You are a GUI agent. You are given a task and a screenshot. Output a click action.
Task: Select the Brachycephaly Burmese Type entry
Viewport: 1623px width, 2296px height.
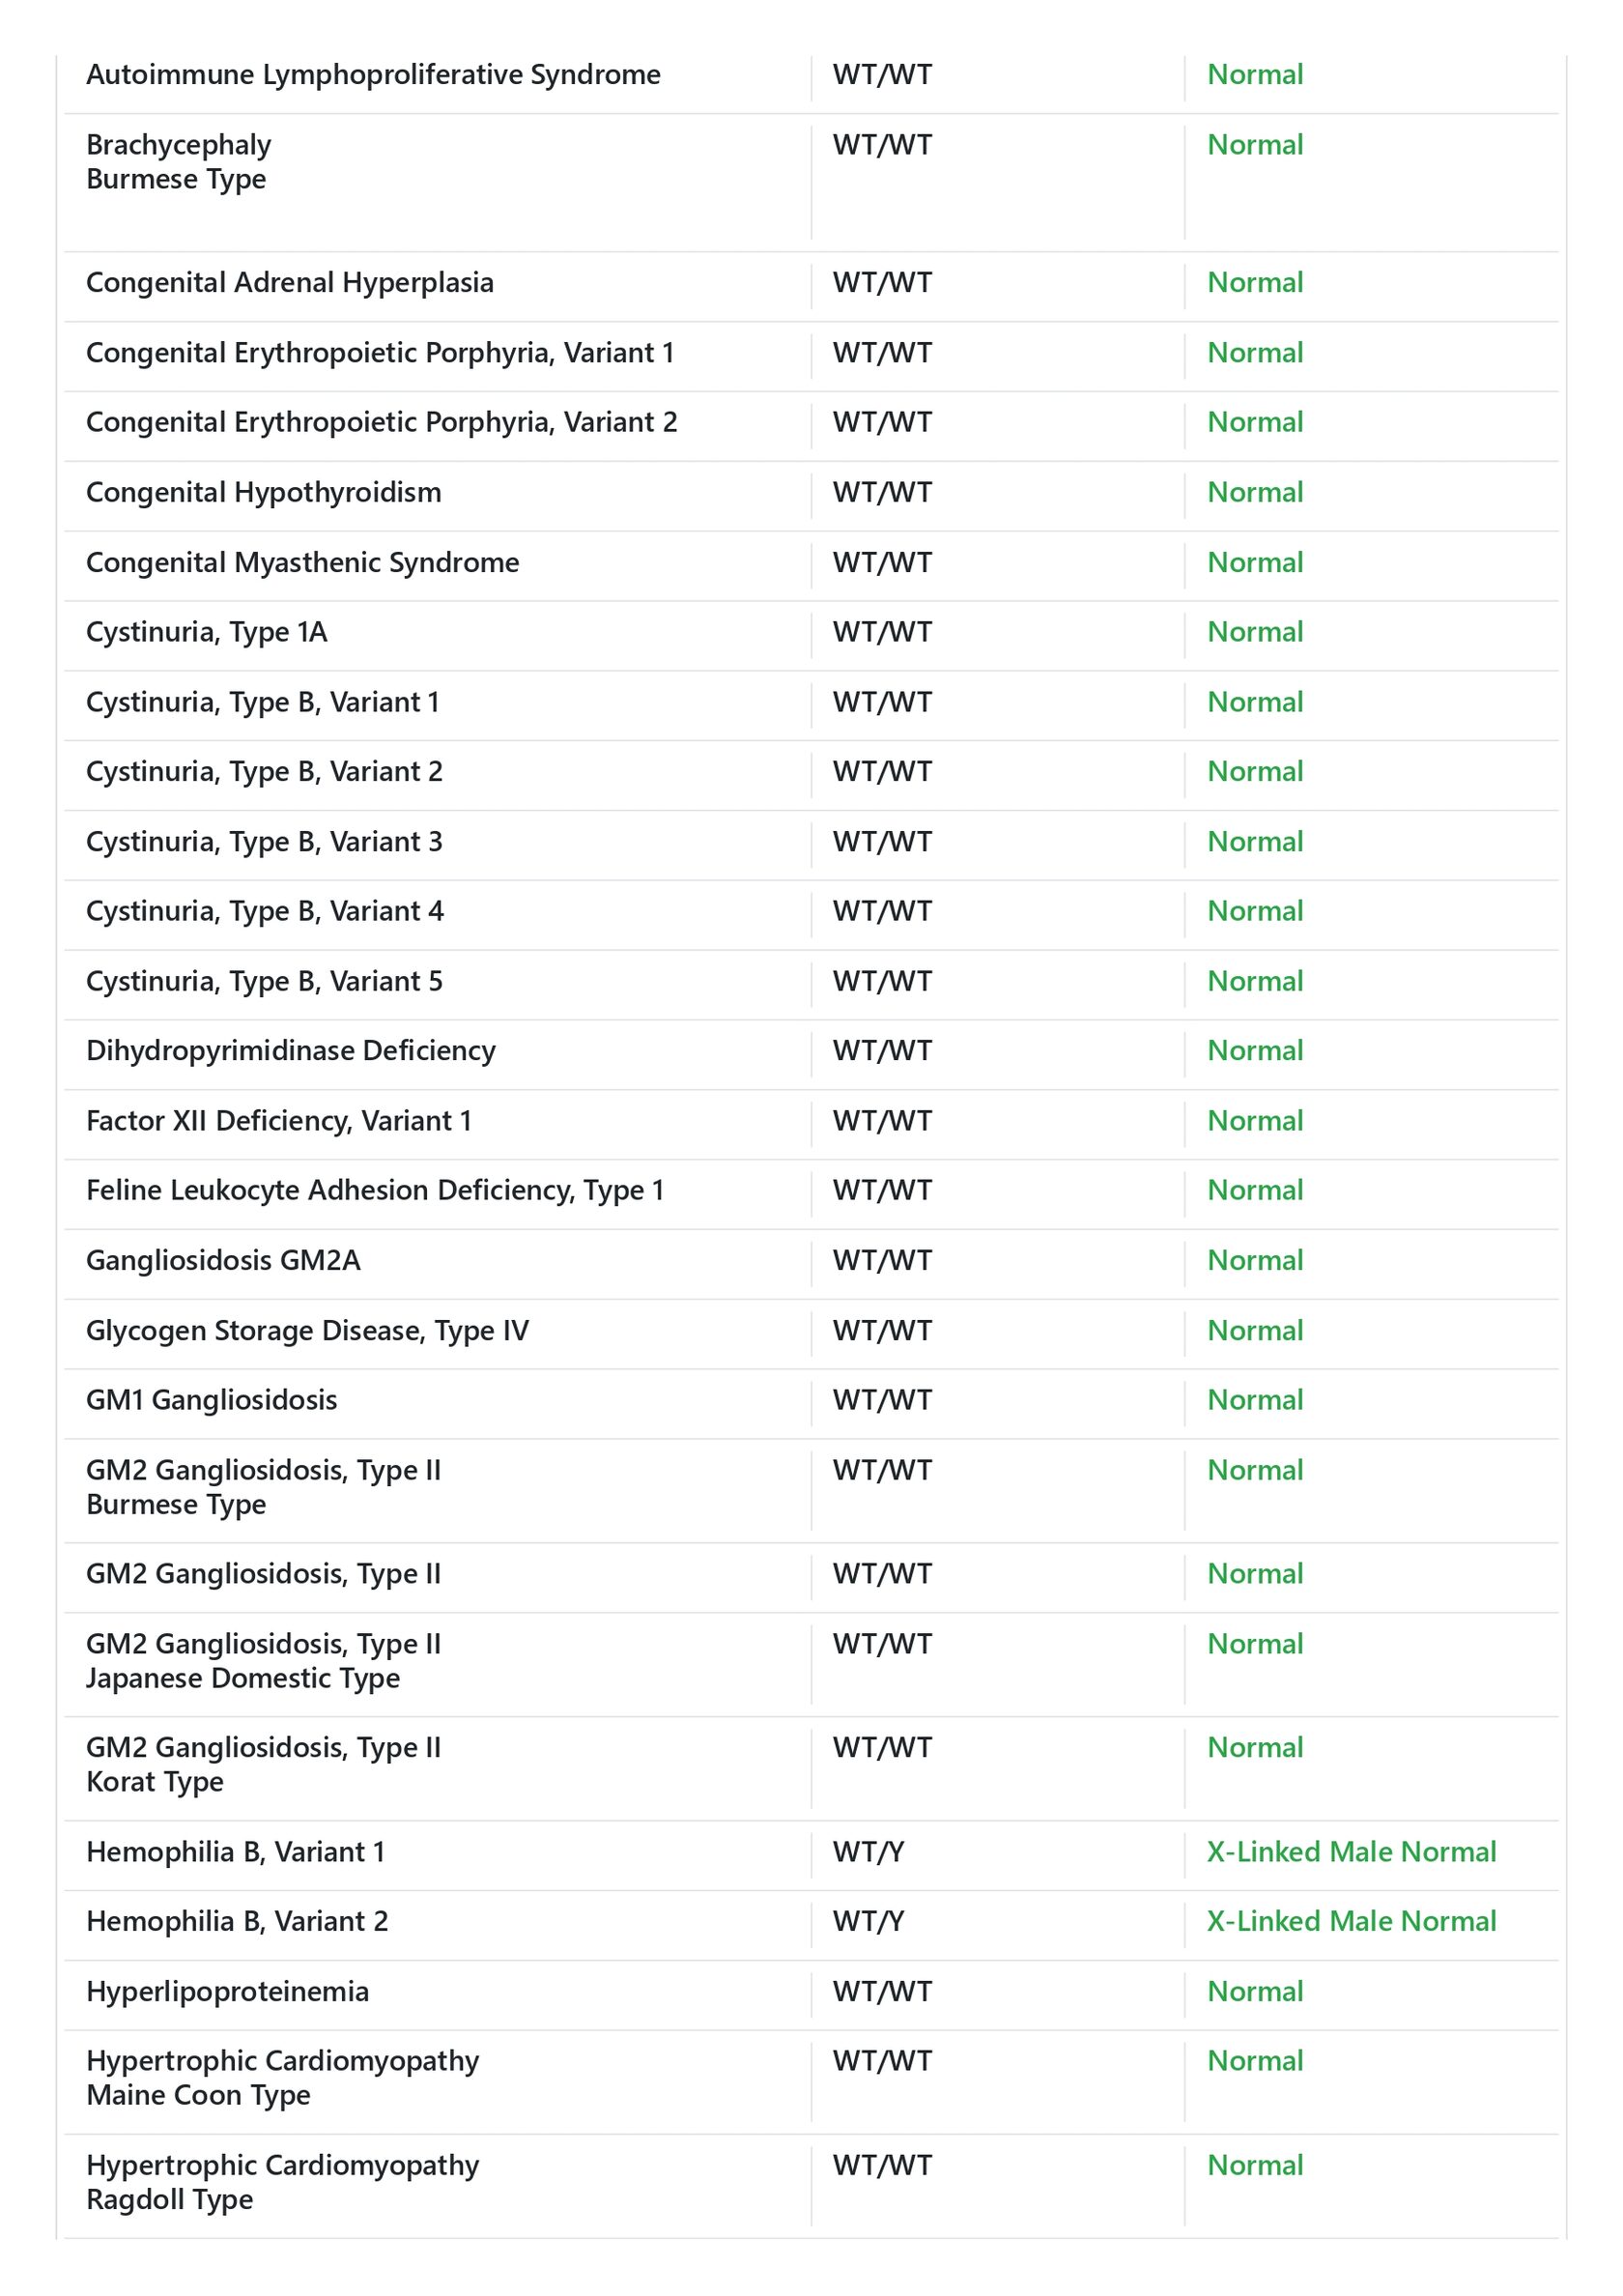click(178, 162)
